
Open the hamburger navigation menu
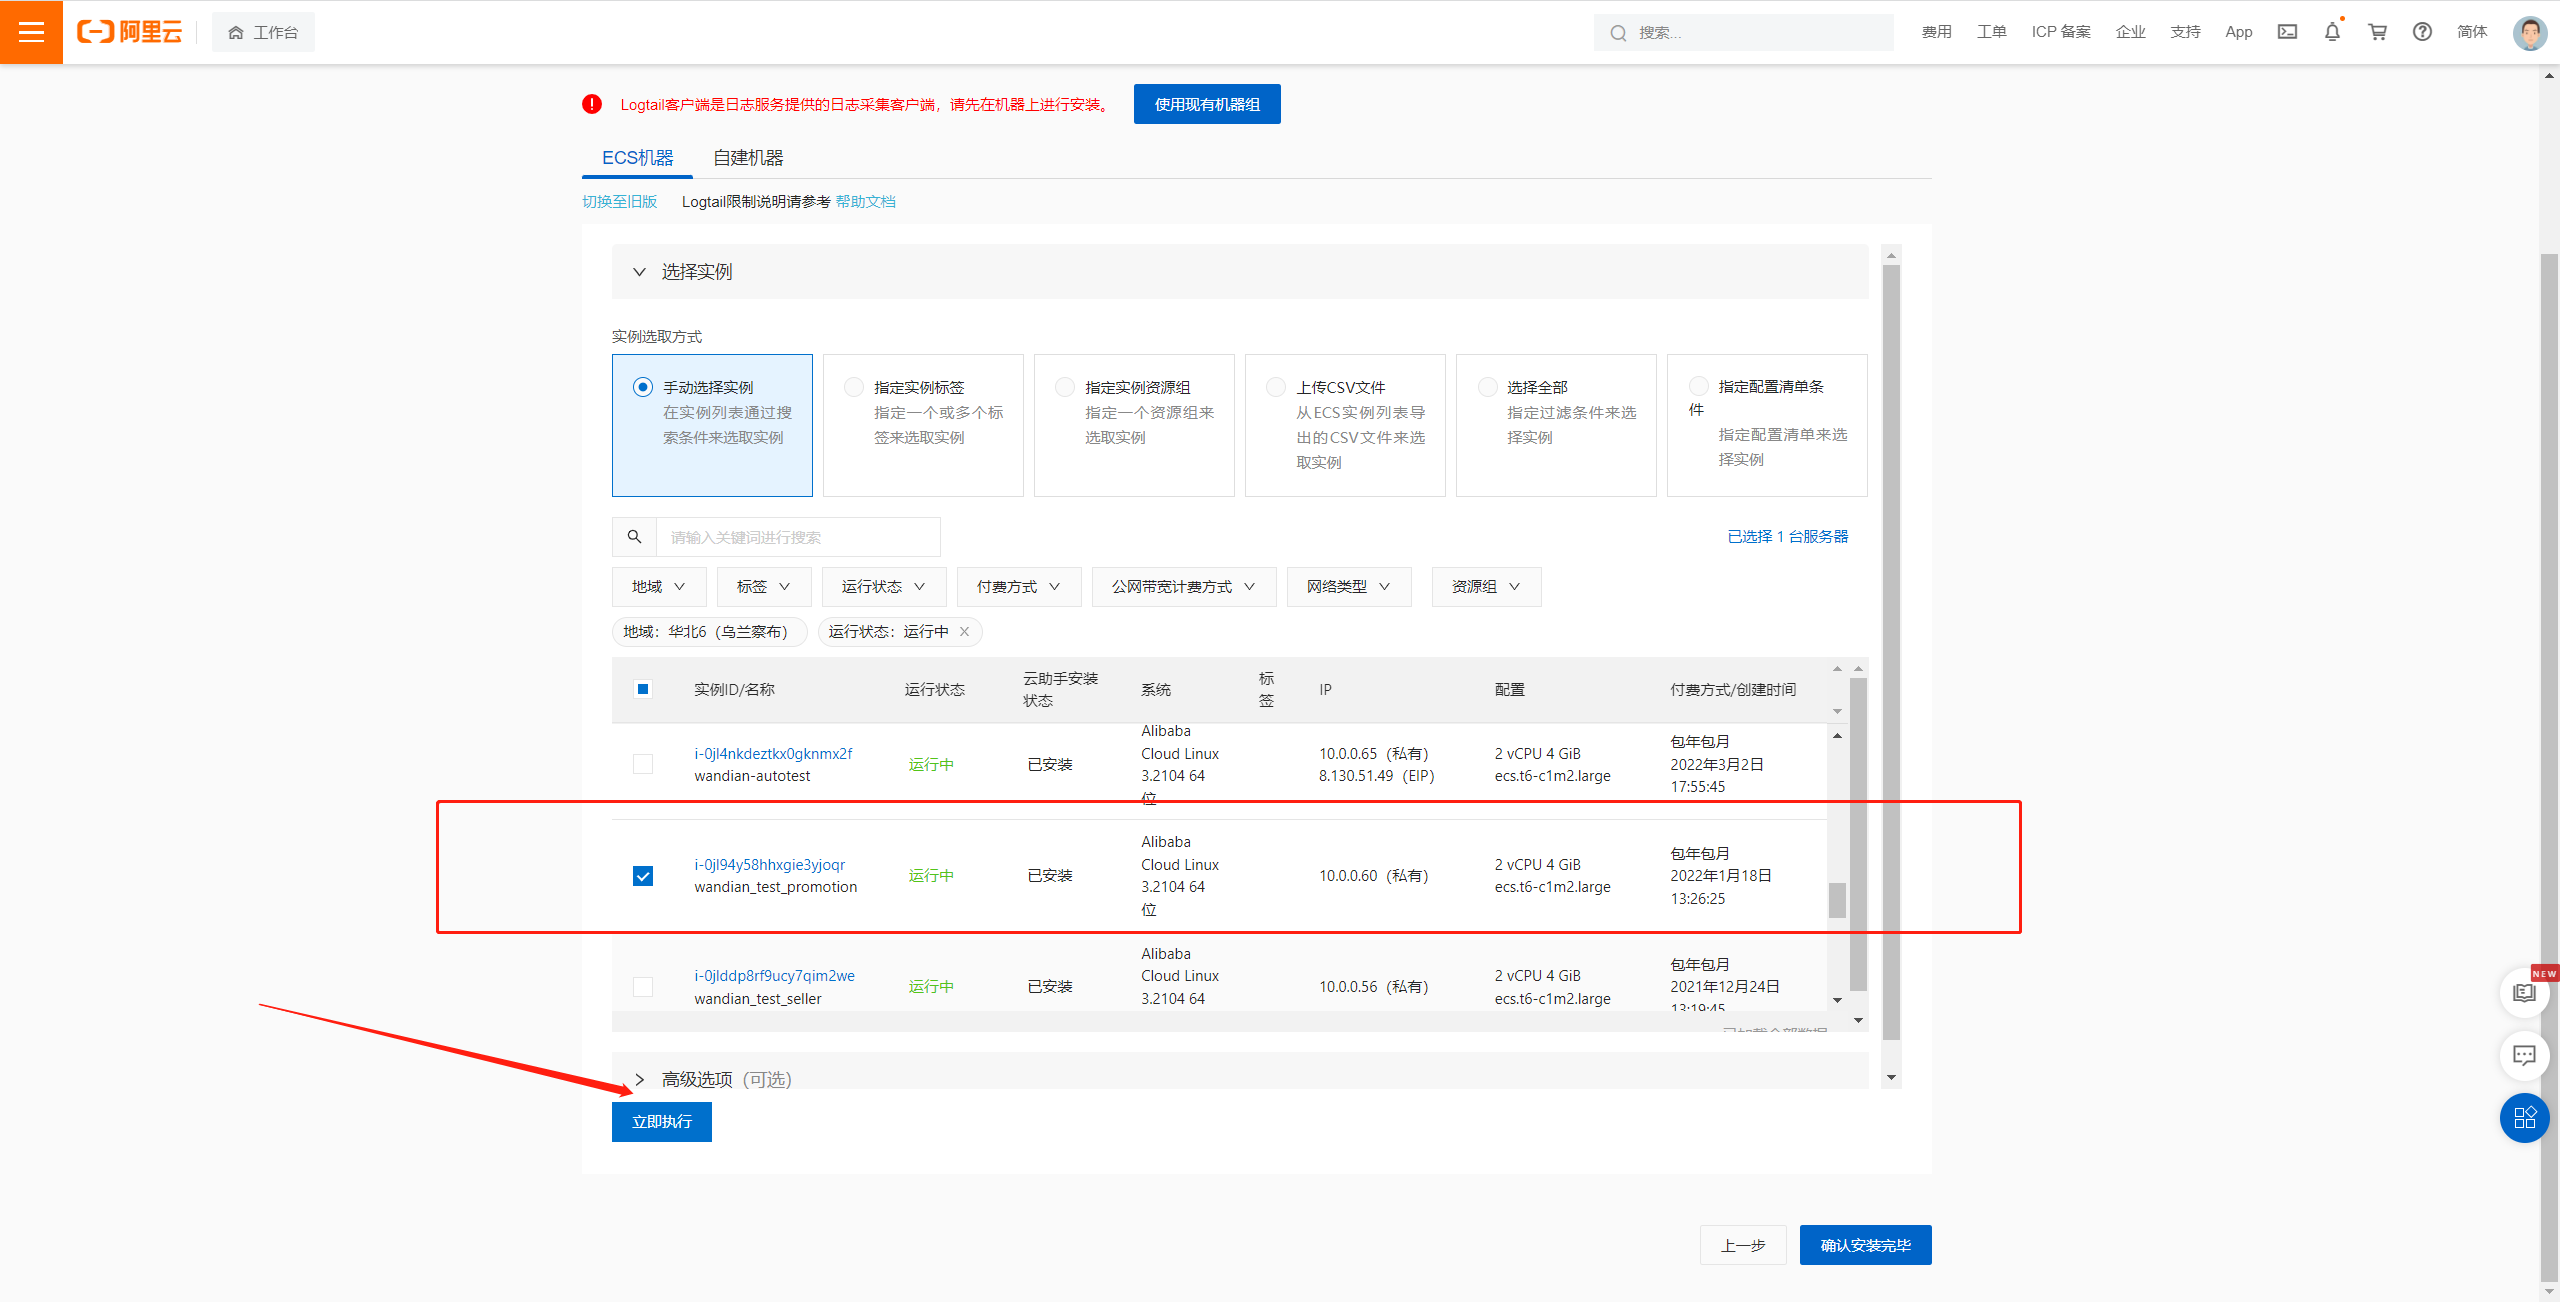[31, 32]
